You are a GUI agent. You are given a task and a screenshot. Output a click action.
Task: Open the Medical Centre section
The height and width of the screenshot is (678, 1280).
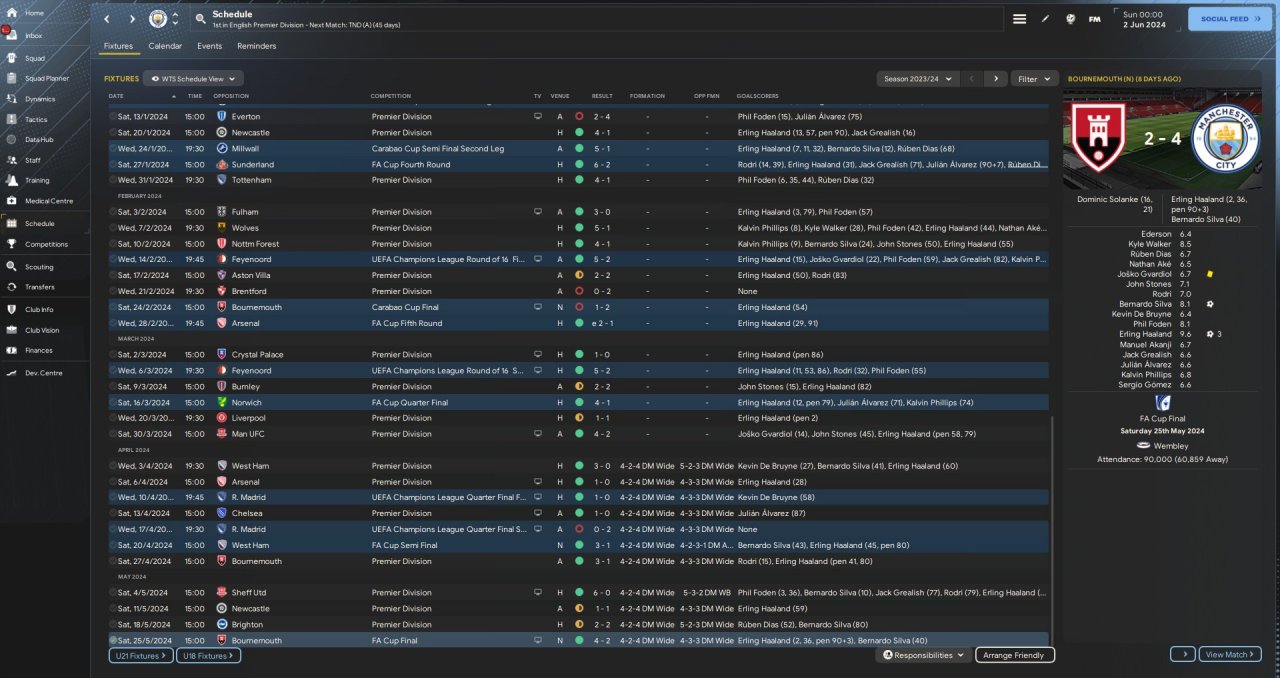(x=48, y=201)
